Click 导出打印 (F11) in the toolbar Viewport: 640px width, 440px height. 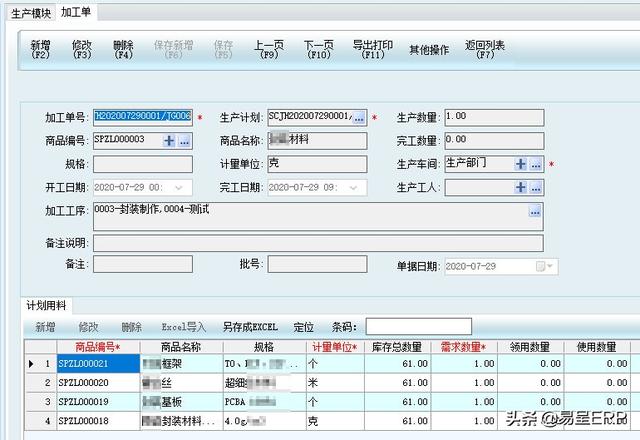(x=372, y=50)
